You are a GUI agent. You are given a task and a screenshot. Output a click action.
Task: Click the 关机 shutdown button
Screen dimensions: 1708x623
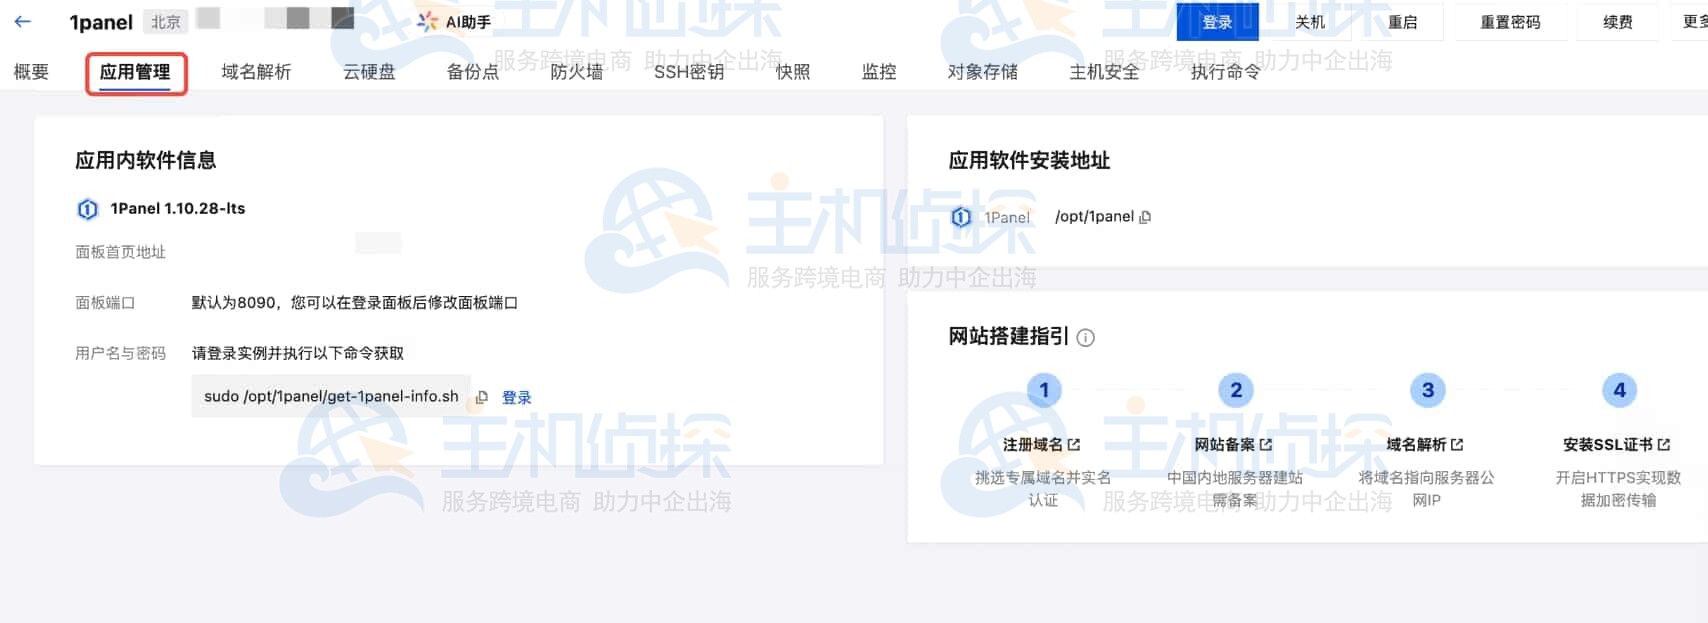point(1310,22)
